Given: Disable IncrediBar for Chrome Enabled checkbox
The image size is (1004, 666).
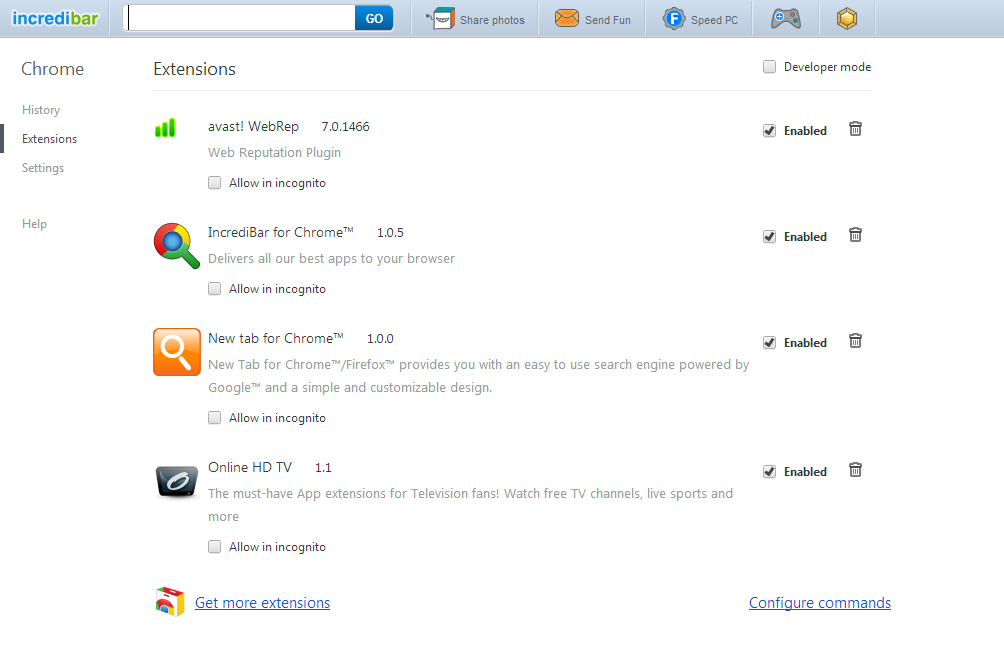Looking at the screenshot, I should [x=770, y=237].
